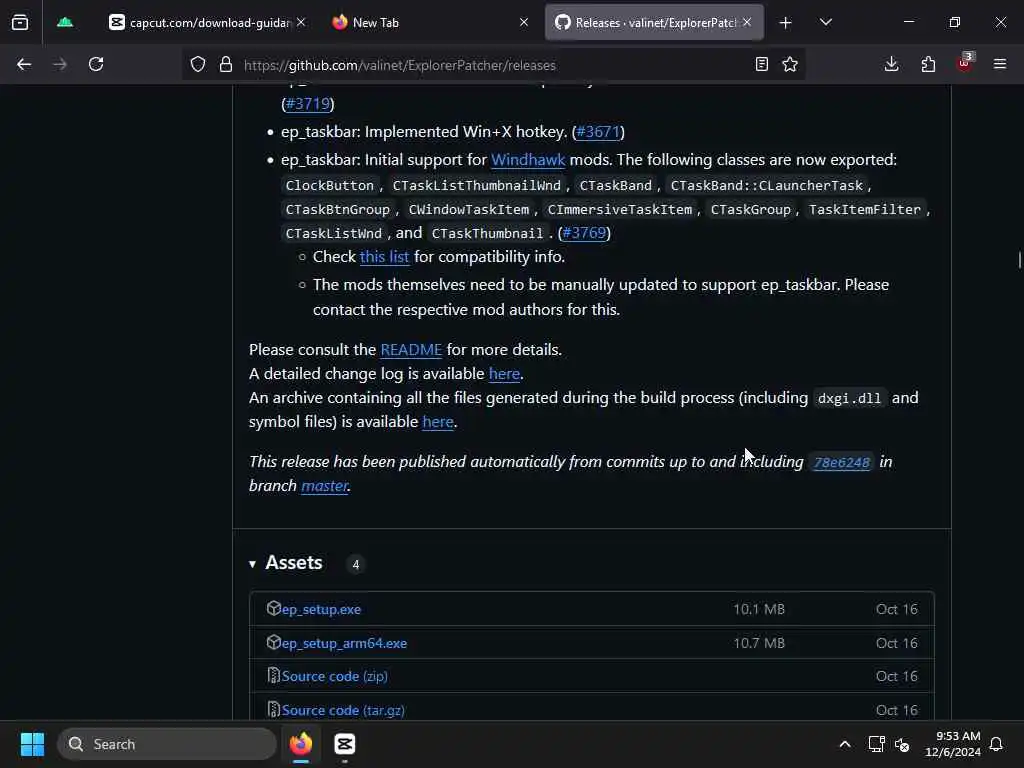Click Oct 16 date of ep_setup.exe
The height and width of the screenshot is (768, 1024).
[x=897, y=609]
